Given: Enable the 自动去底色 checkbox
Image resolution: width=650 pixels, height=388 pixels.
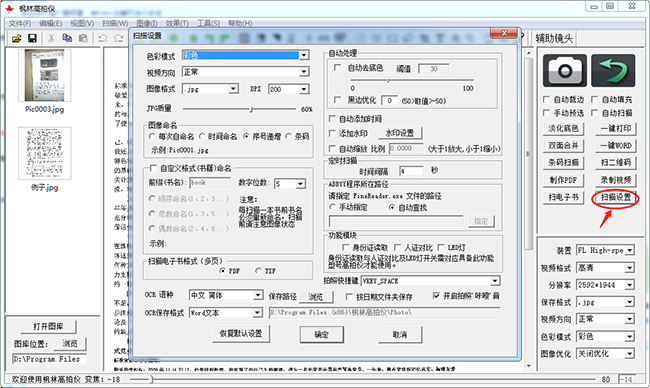Looking at the screenshot, I should [337, 67].
